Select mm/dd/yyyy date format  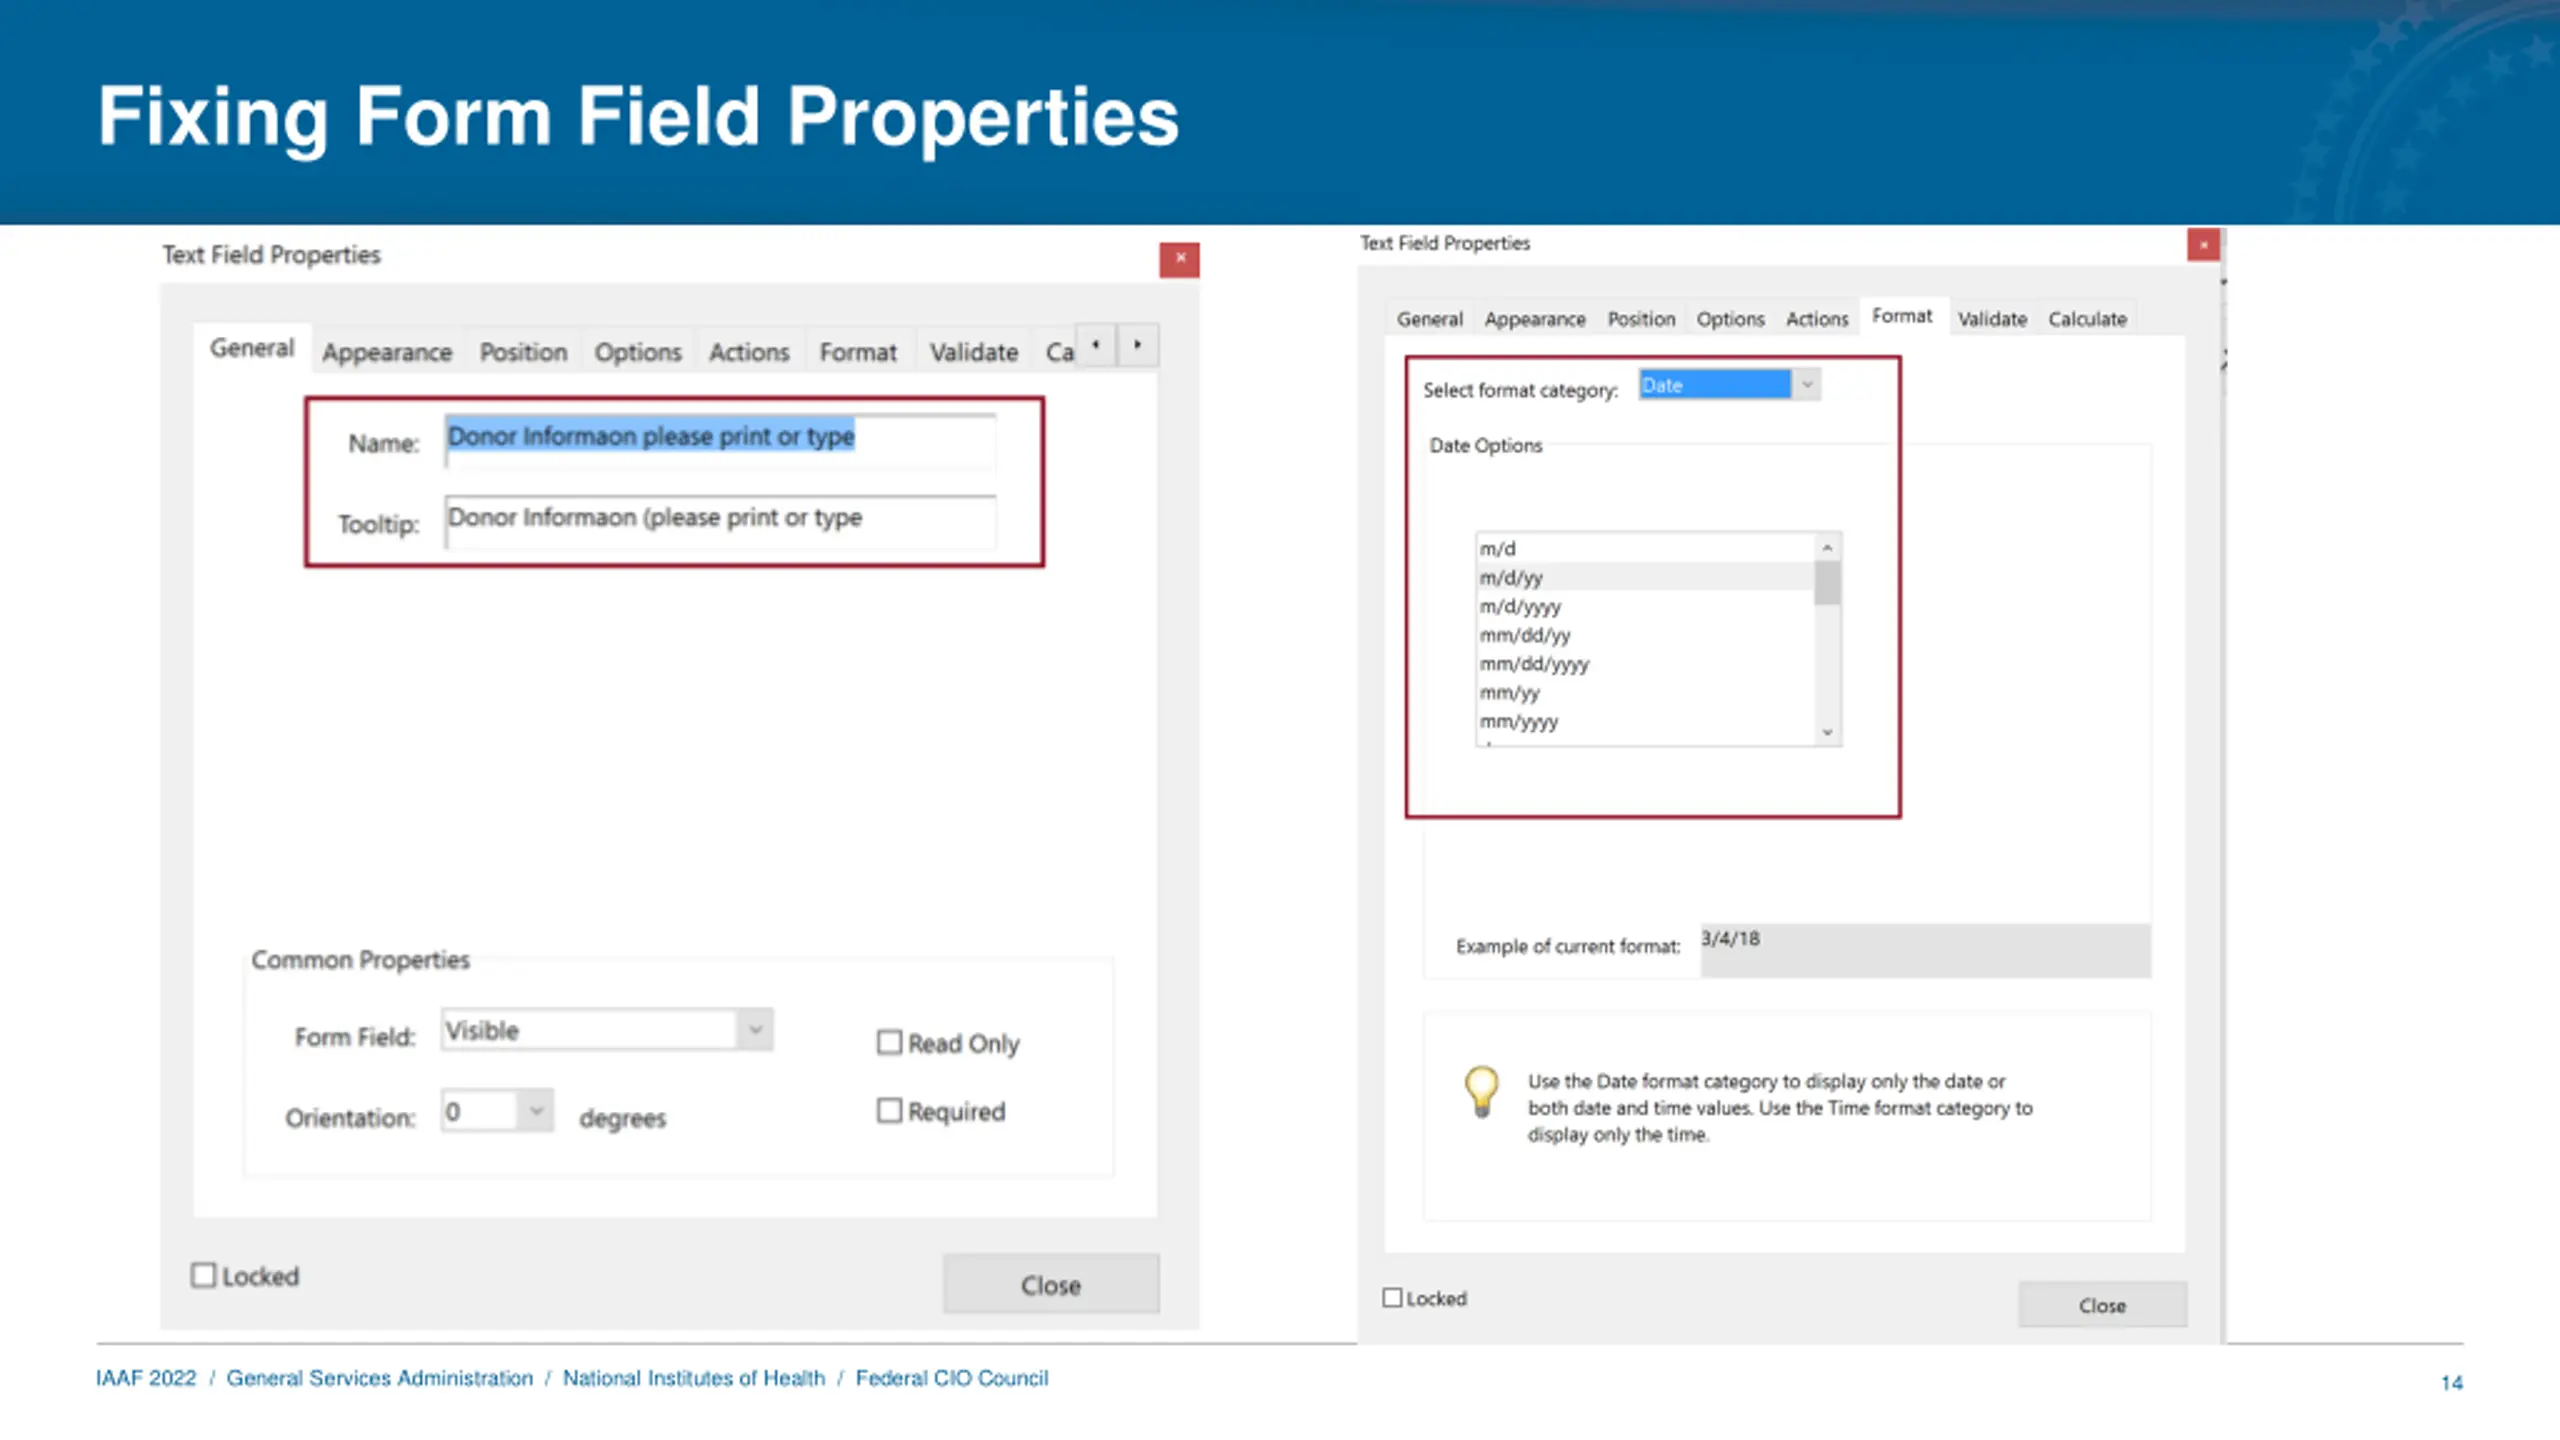[x=1646, y=664]
